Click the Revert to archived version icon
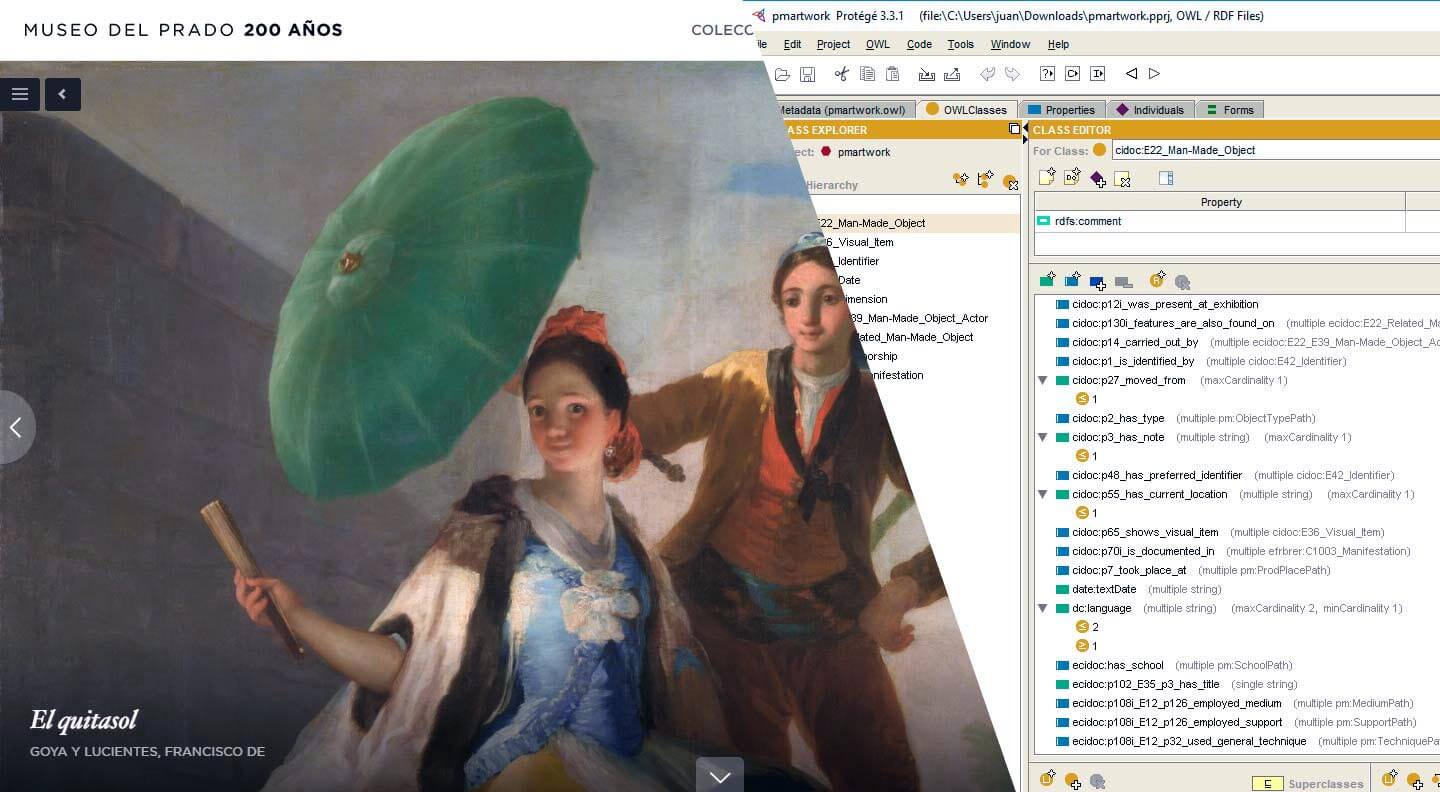Viewport: 1440px width, 792px height. [952, 74]
